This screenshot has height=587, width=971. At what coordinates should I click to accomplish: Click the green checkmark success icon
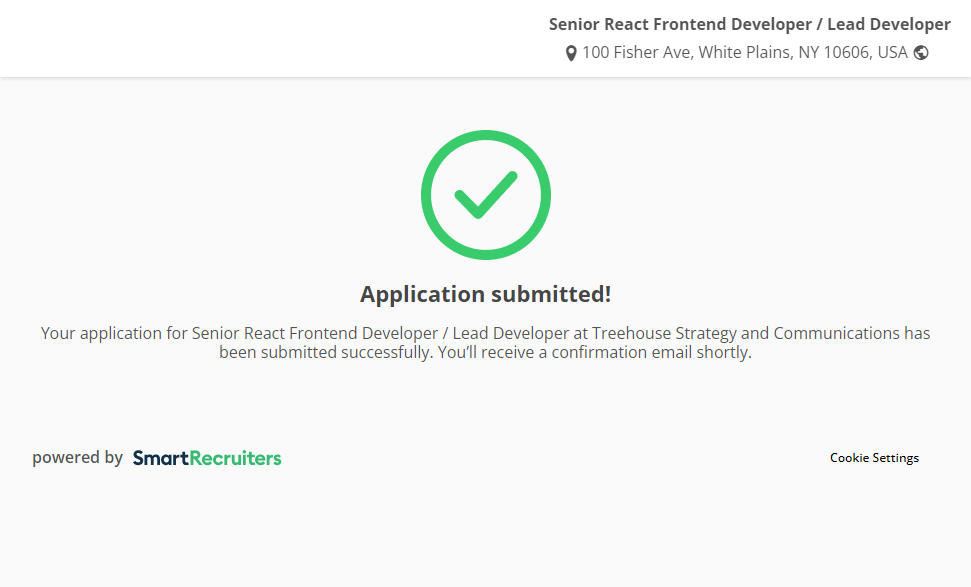point(486,195)
